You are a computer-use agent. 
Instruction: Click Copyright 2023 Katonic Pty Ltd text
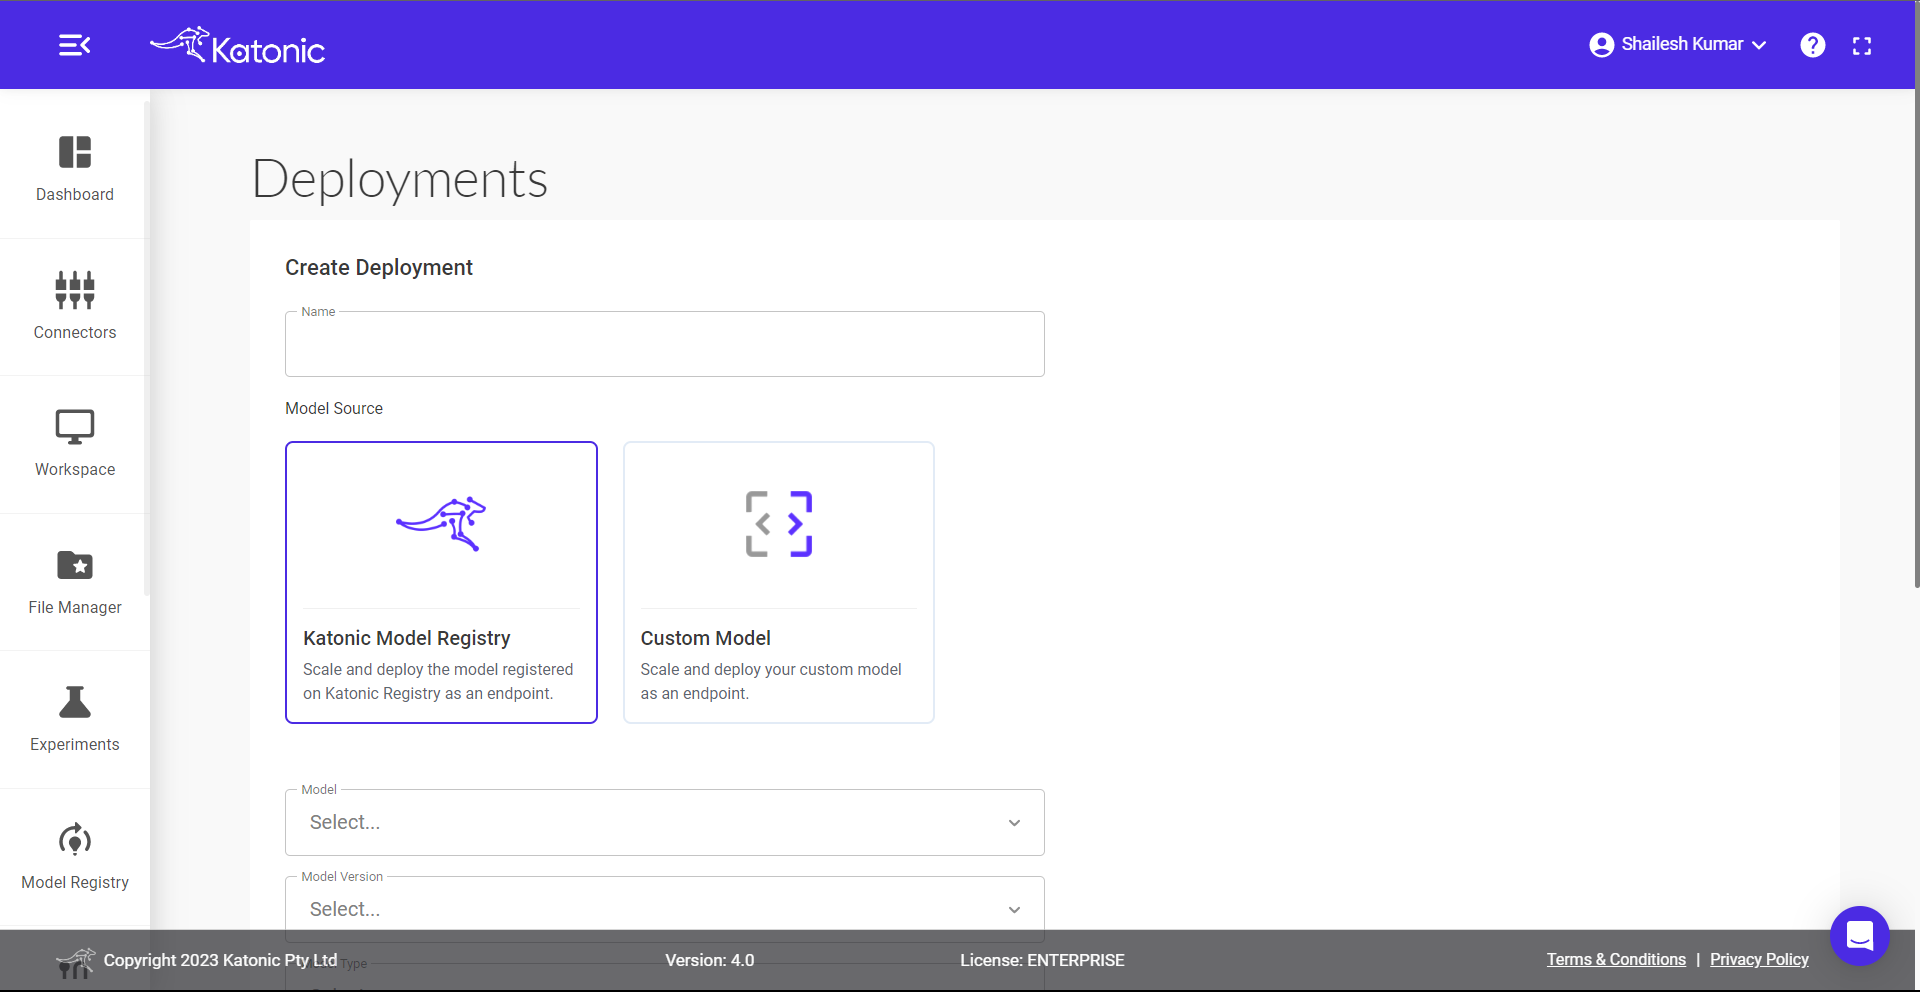pos(220,960)
